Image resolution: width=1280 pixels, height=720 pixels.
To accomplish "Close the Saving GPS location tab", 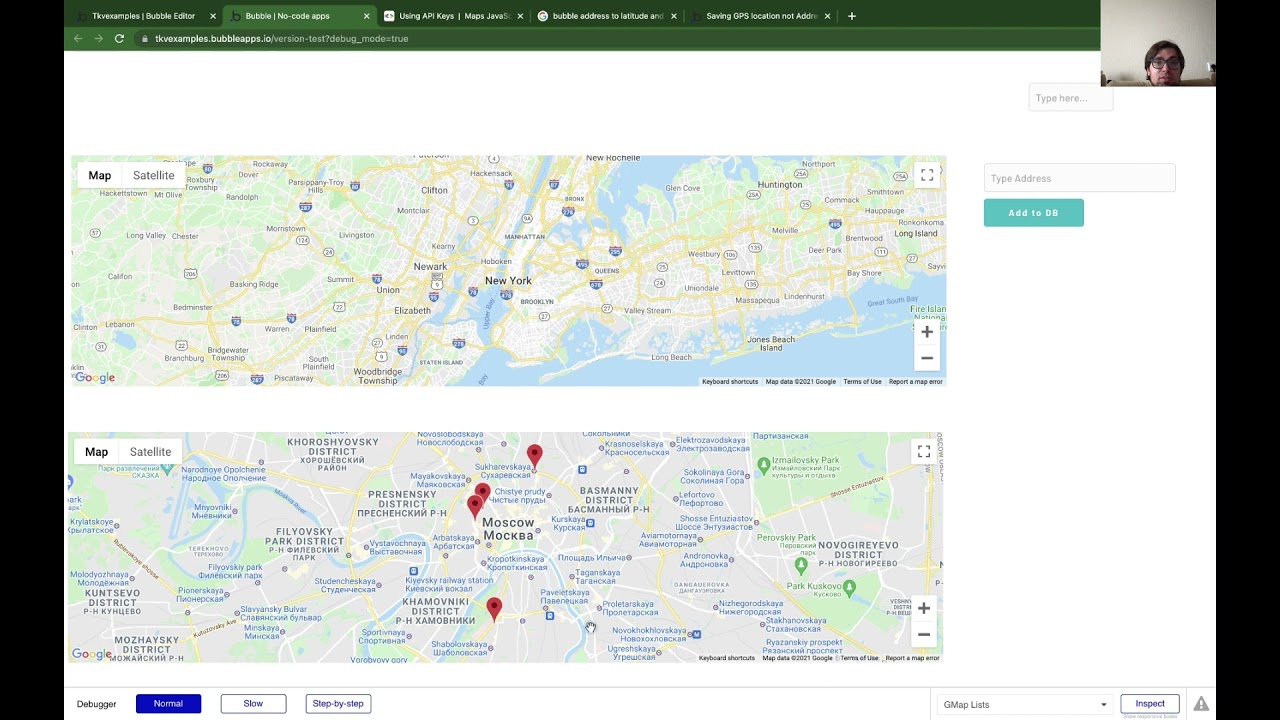I will [827, 16].
